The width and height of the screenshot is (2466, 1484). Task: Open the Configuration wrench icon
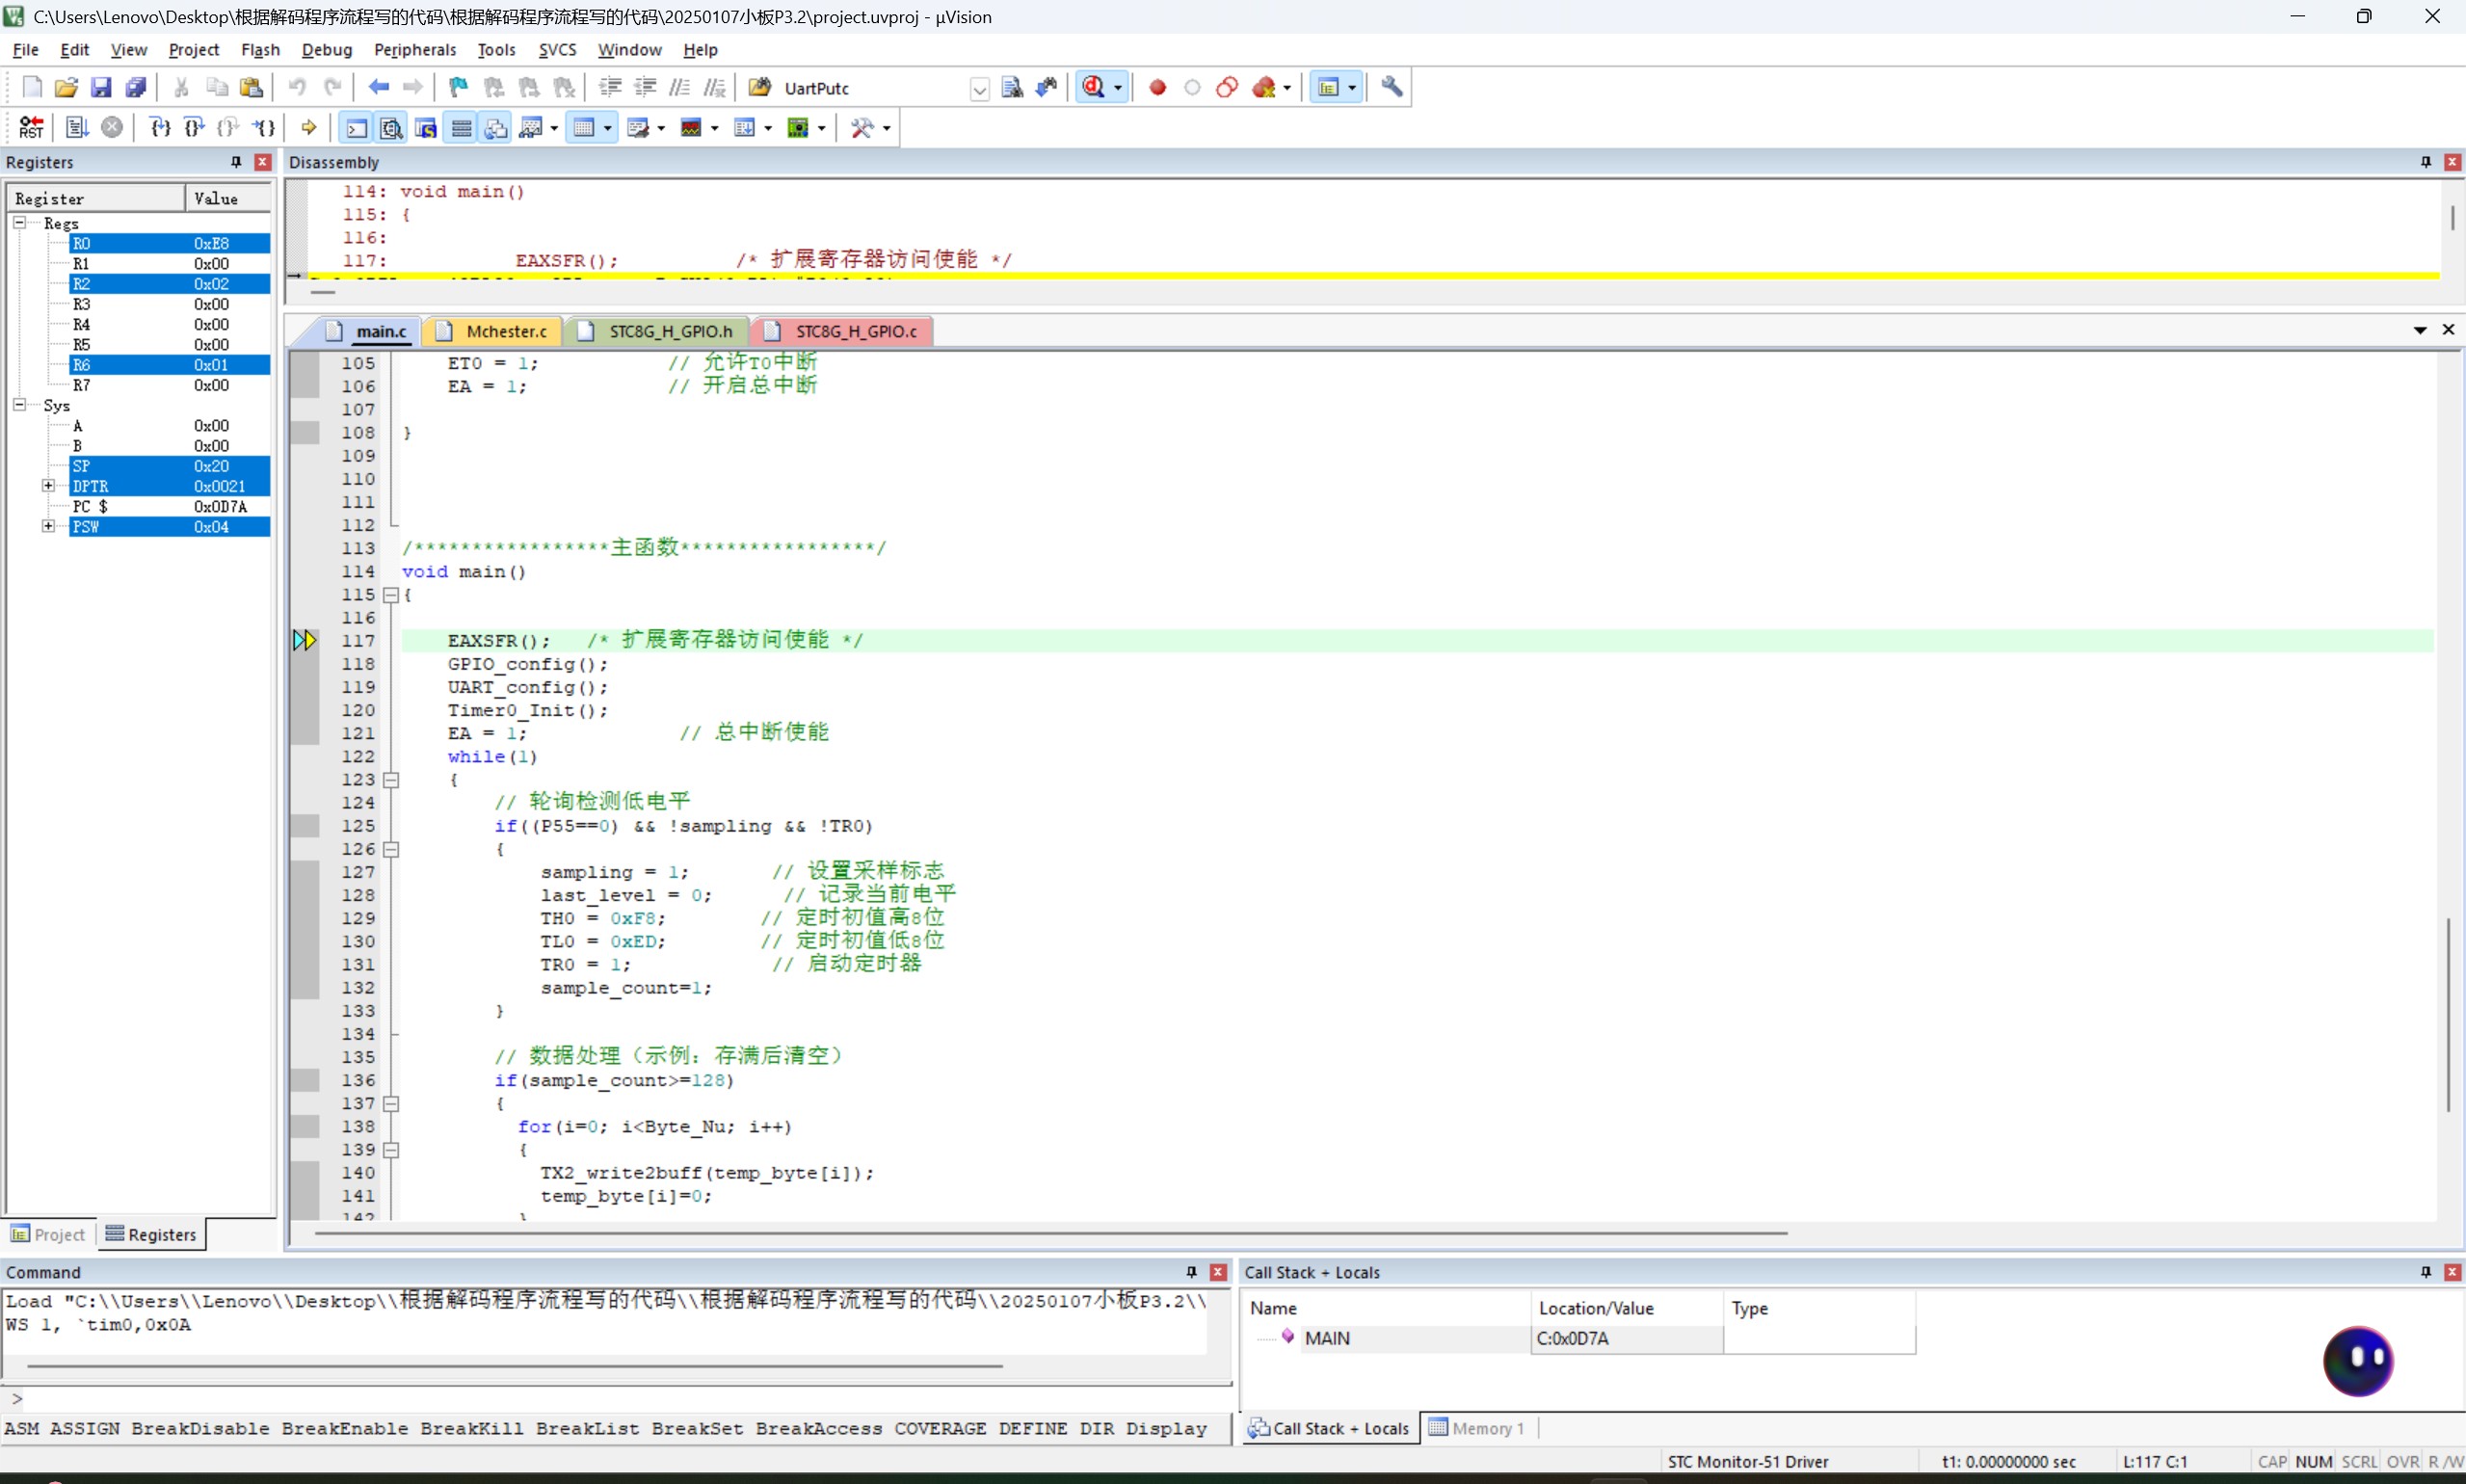click(x=1392, y=87)
